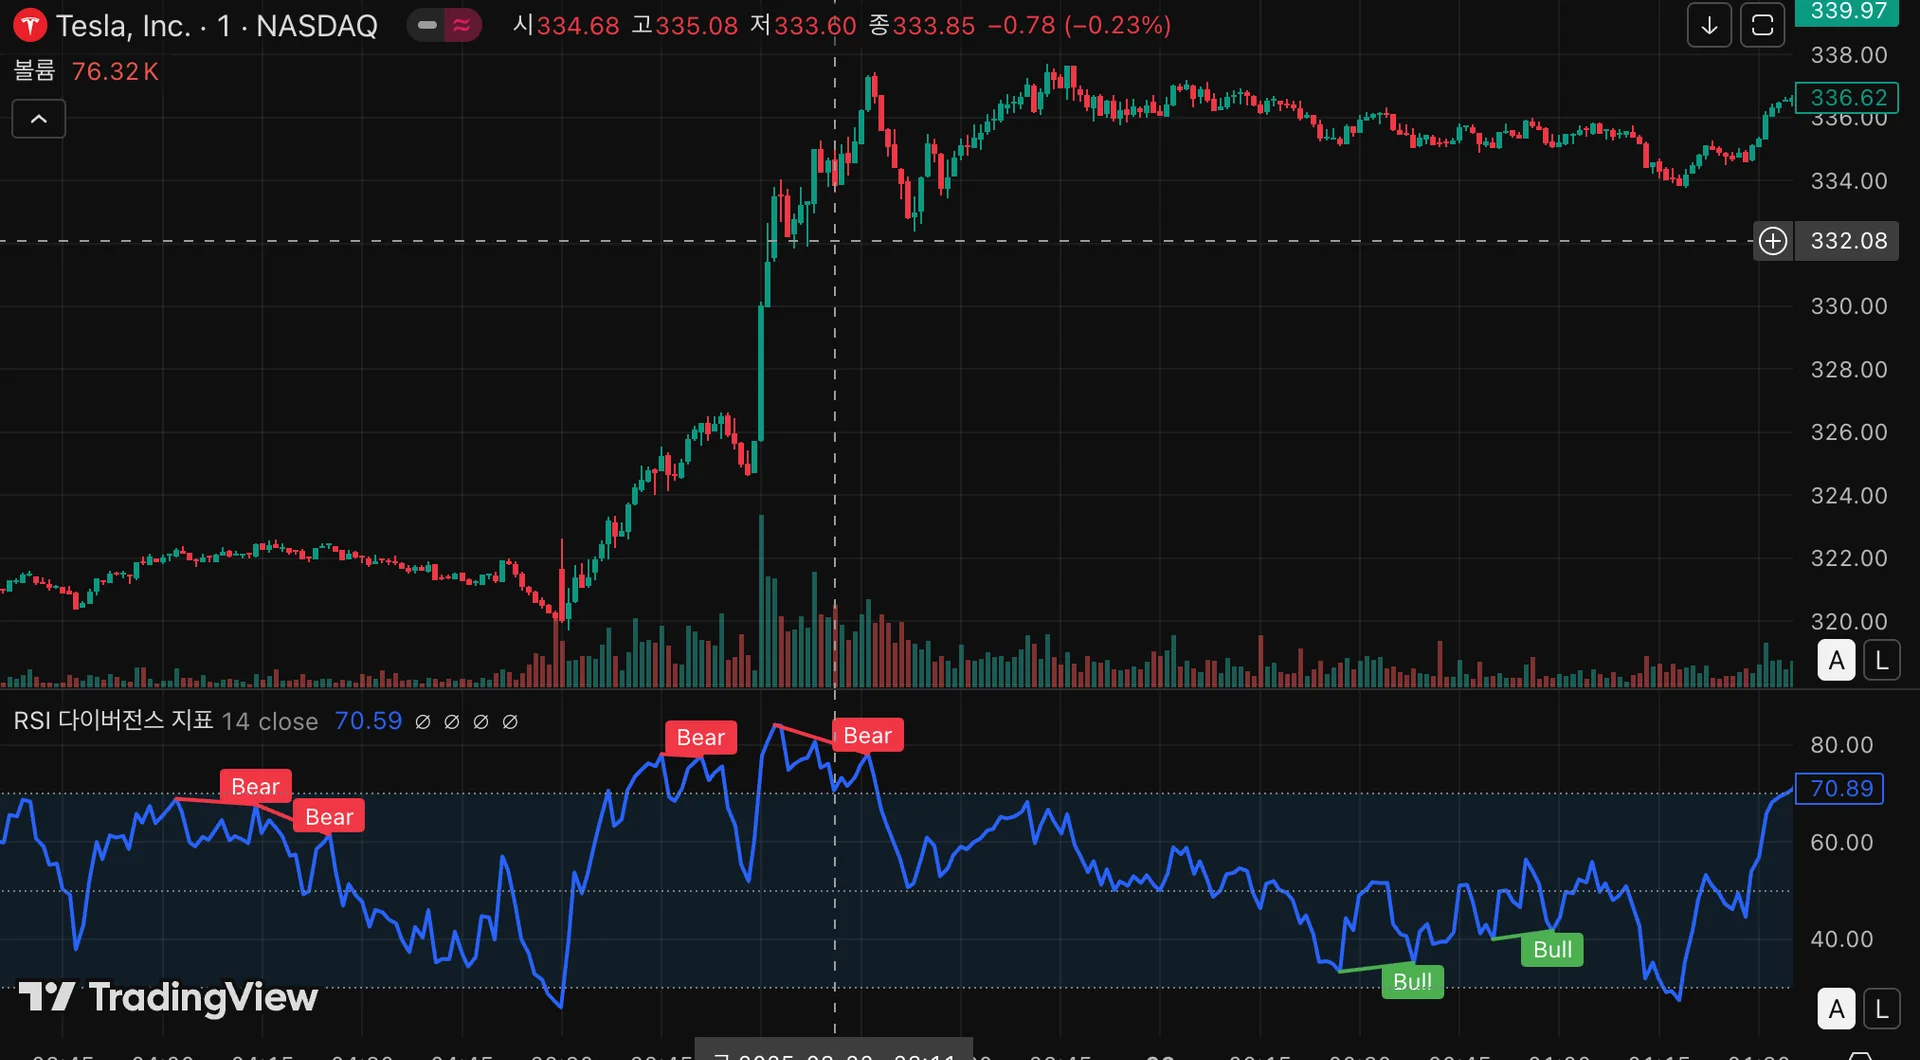
Task: Click the blue RSI value 70.59
Action: [x=368, y=721]
